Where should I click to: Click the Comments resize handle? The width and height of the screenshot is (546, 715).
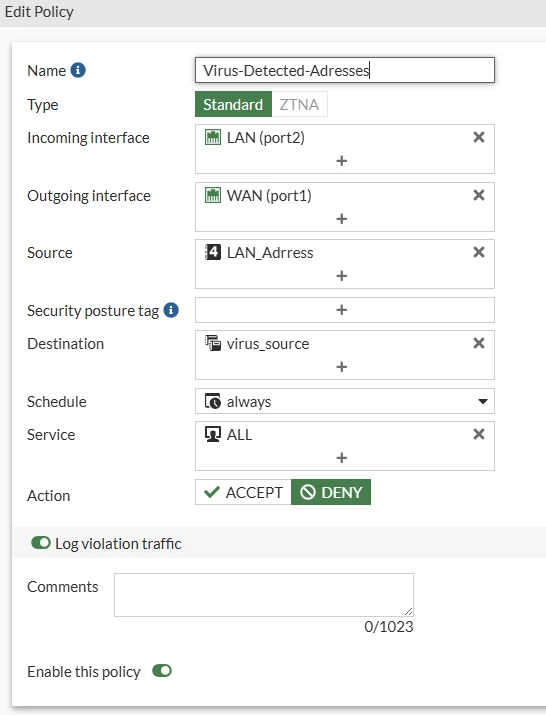409,611
